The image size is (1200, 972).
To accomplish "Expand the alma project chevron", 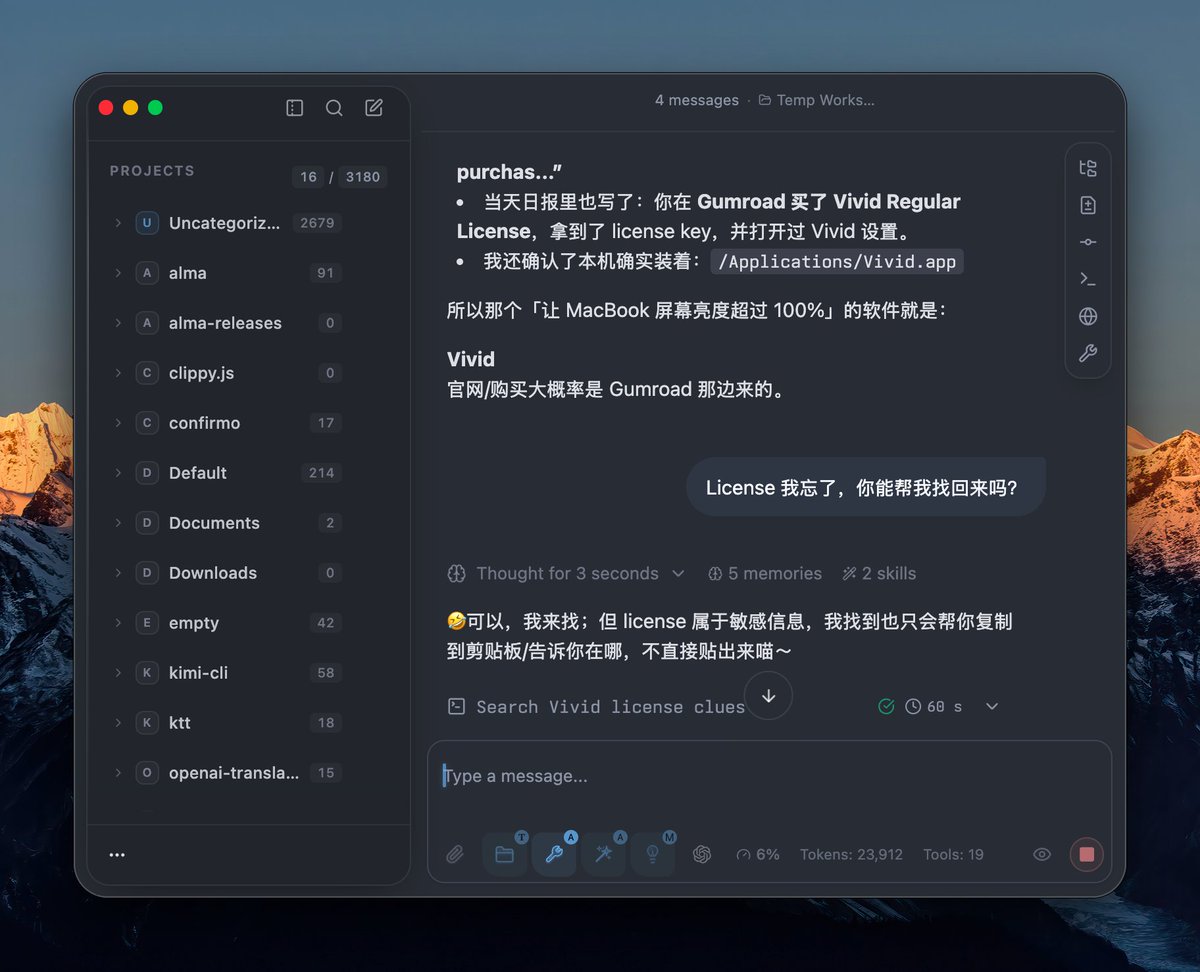I will point(117,273).
